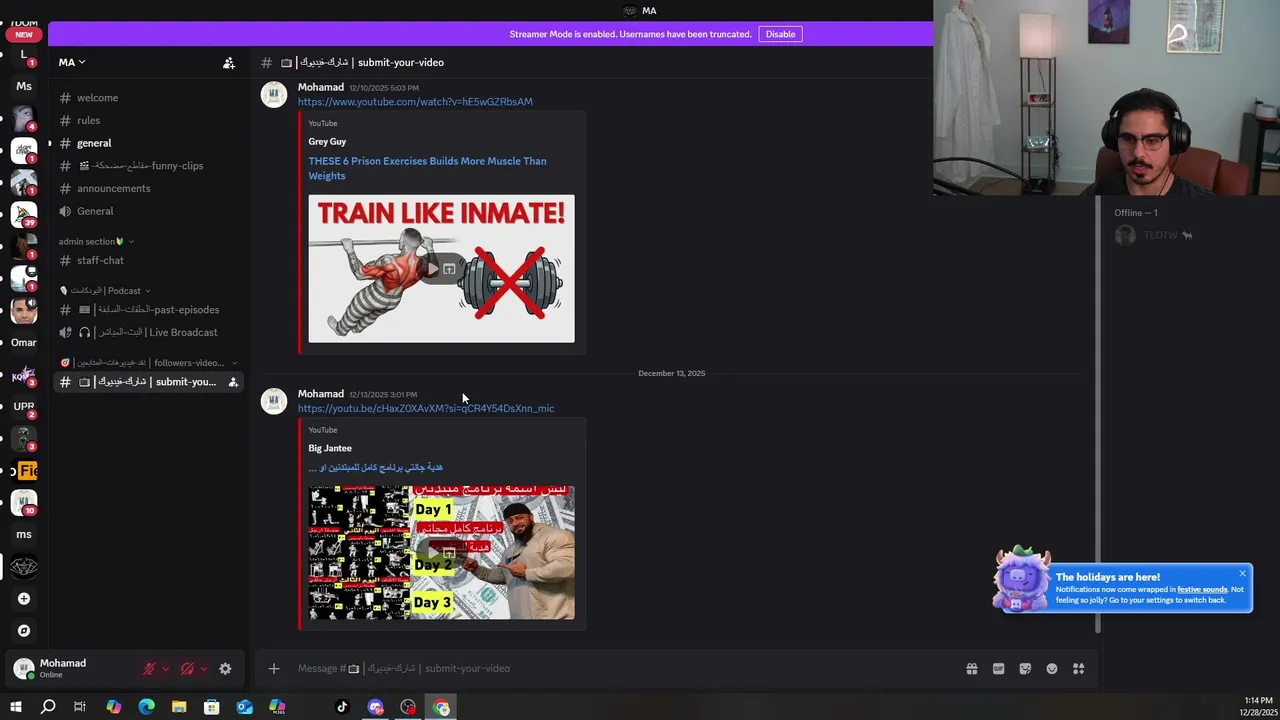Play the Big Jantee Day 1-3 video thumbnail
Screen dimensions: 1280x720
(441, 552)
